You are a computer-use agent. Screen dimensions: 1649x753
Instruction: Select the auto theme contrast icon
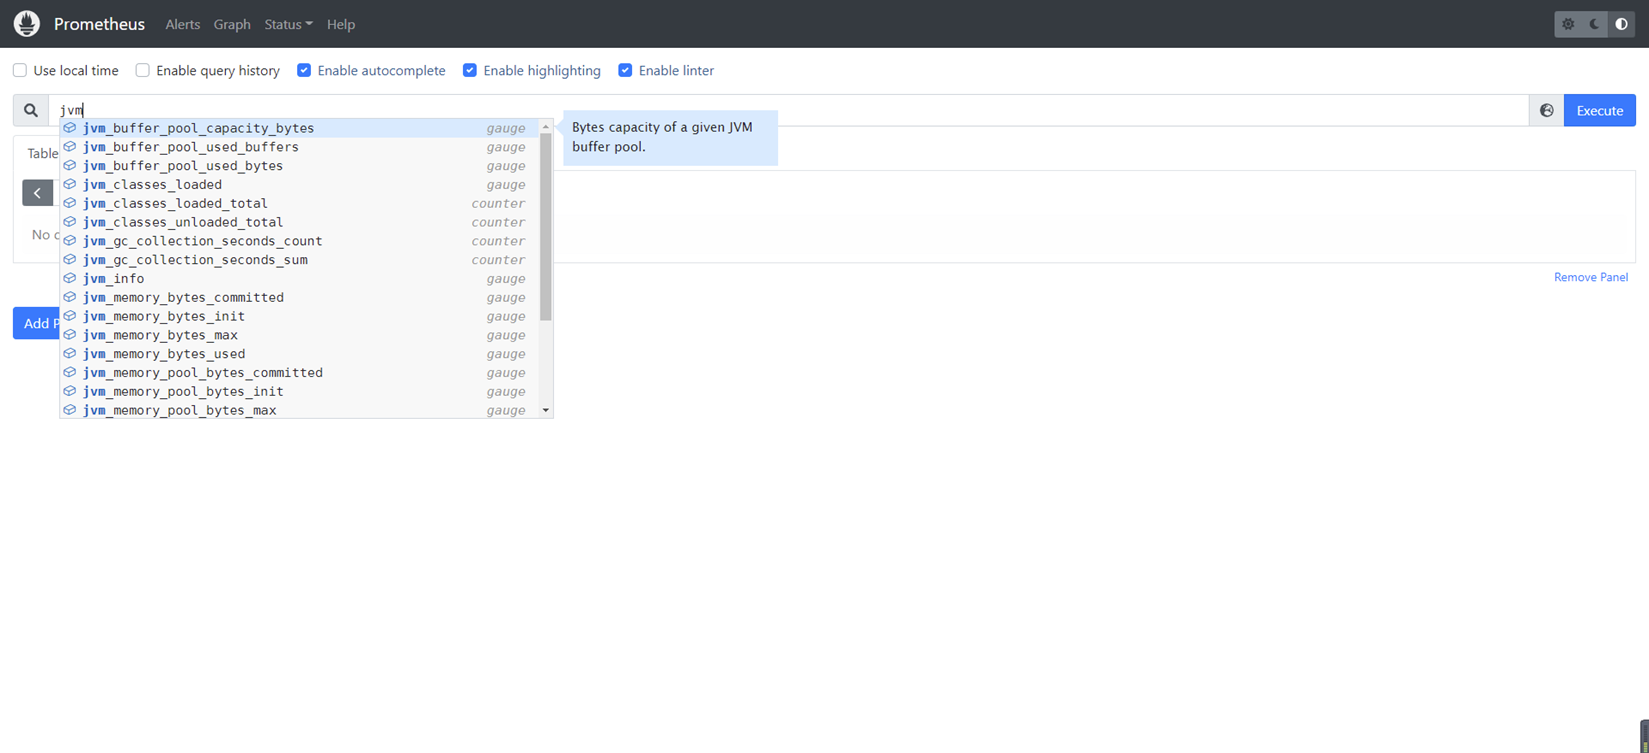1622,24
